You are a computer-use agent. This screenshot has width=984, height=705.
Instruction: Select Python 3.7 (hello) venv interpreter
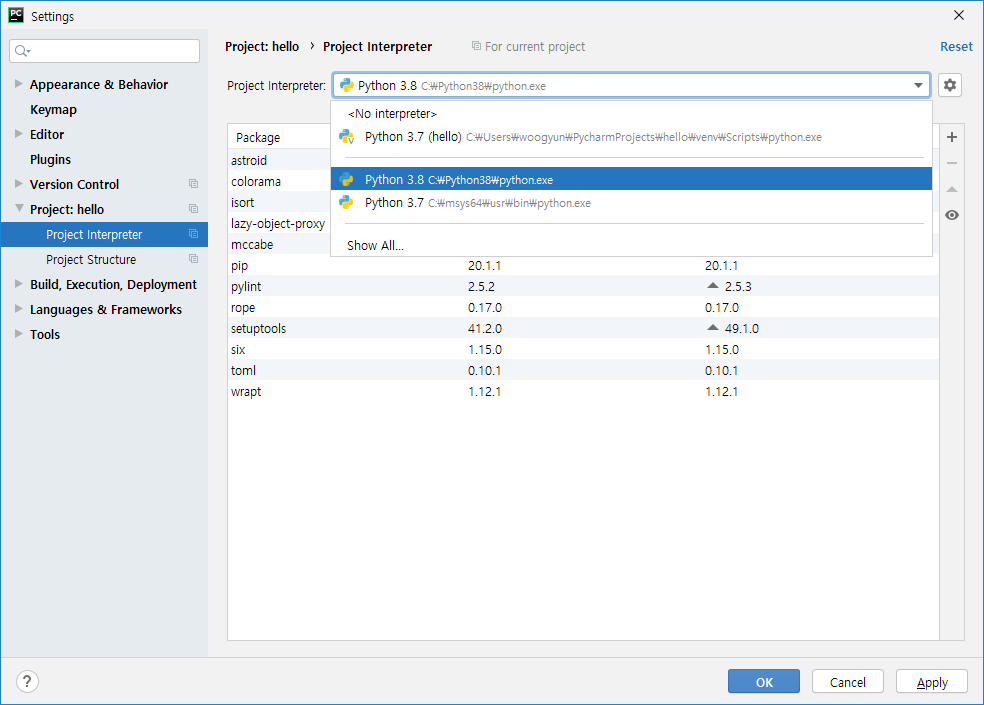(x=631, y=137)
